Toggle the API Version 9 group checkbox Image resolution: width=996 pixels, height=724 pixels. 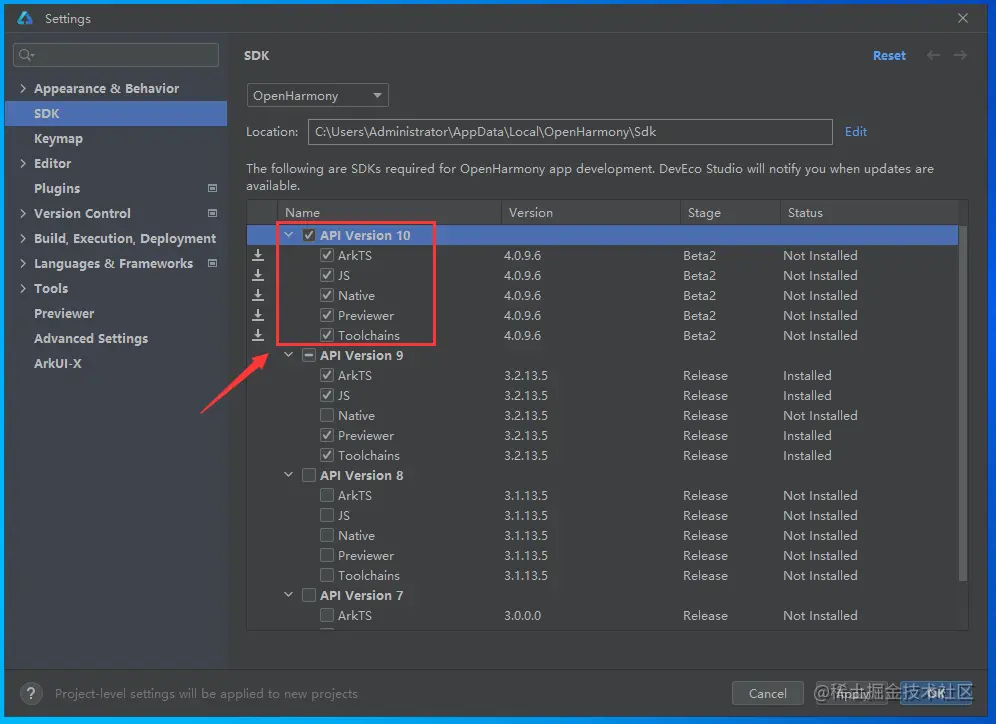tap(309, 355)
